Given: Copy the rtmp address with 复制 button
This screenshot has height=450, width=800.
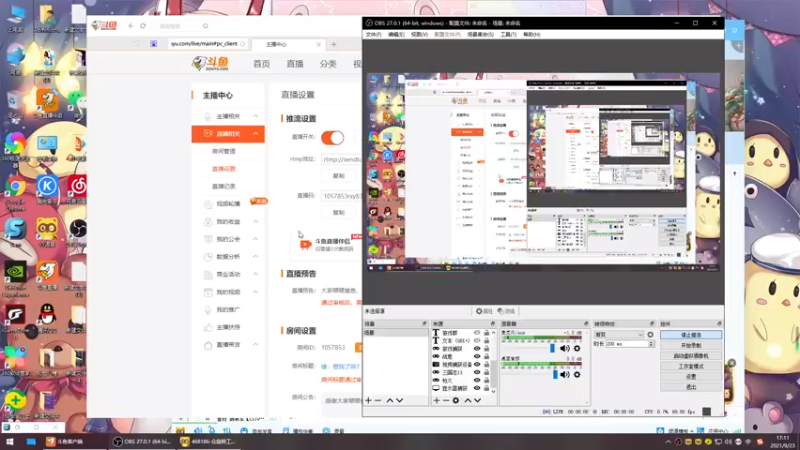Looking at the screenshot, I should [x=339, y=176].
